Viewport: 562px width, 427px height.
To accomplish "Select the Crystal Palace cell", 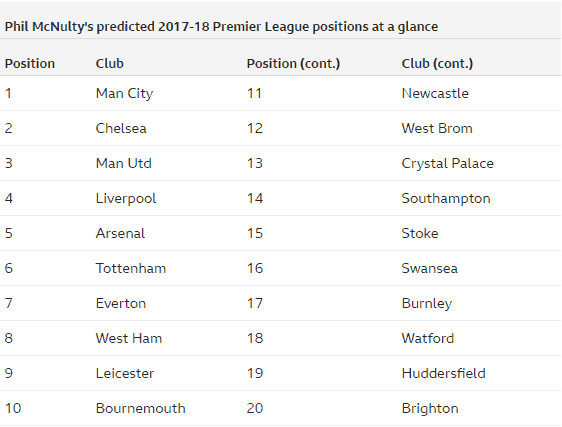I will pos(448,163).
